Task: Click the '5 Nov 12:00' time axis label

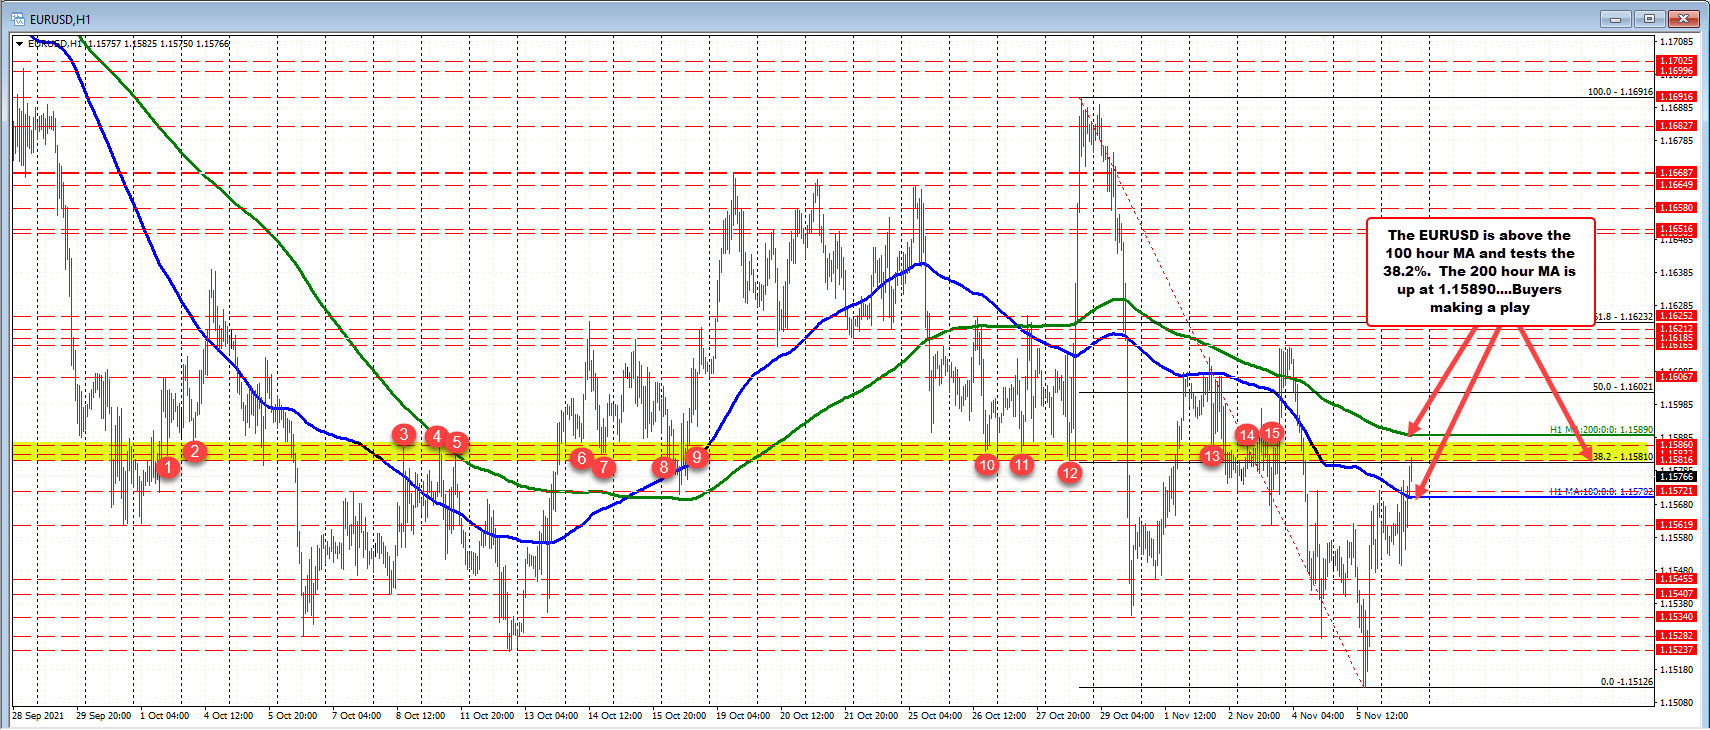Action: [x=1382, y=716]
